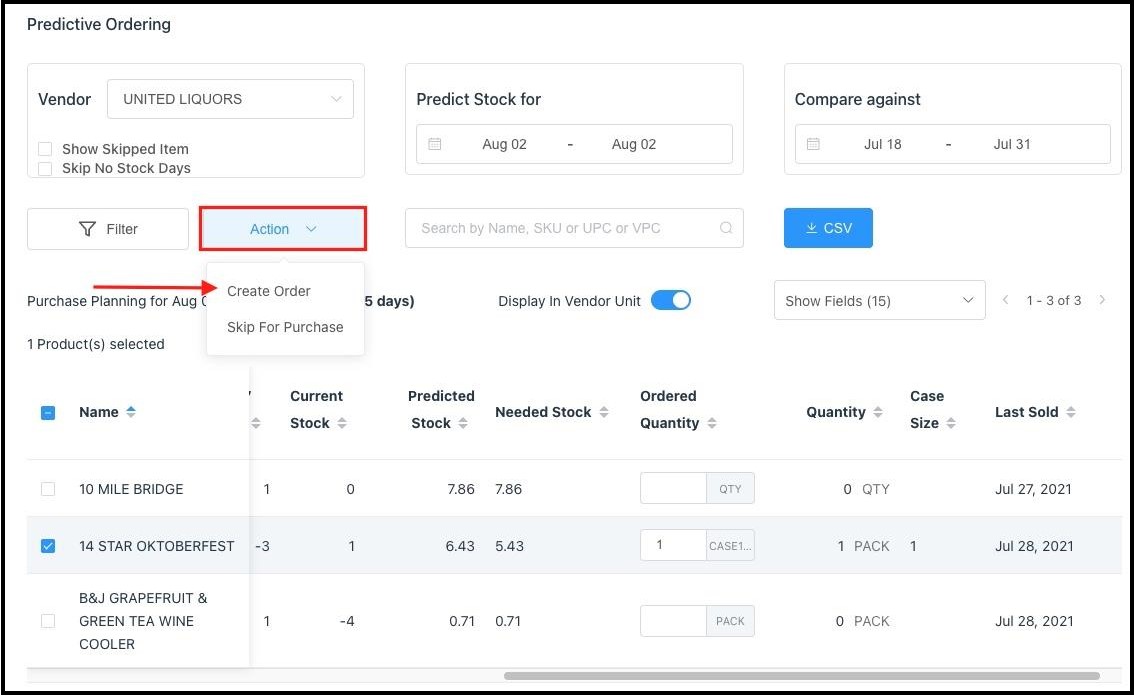Sort the table by Name column

(131, 412)
